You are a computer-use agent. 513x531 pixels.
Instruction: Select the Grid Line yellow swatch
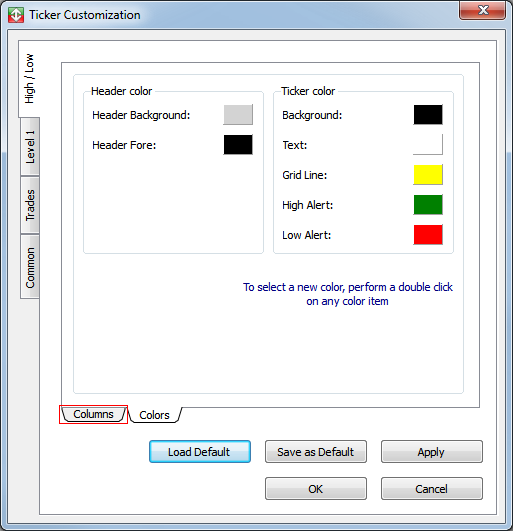point(428,175)
